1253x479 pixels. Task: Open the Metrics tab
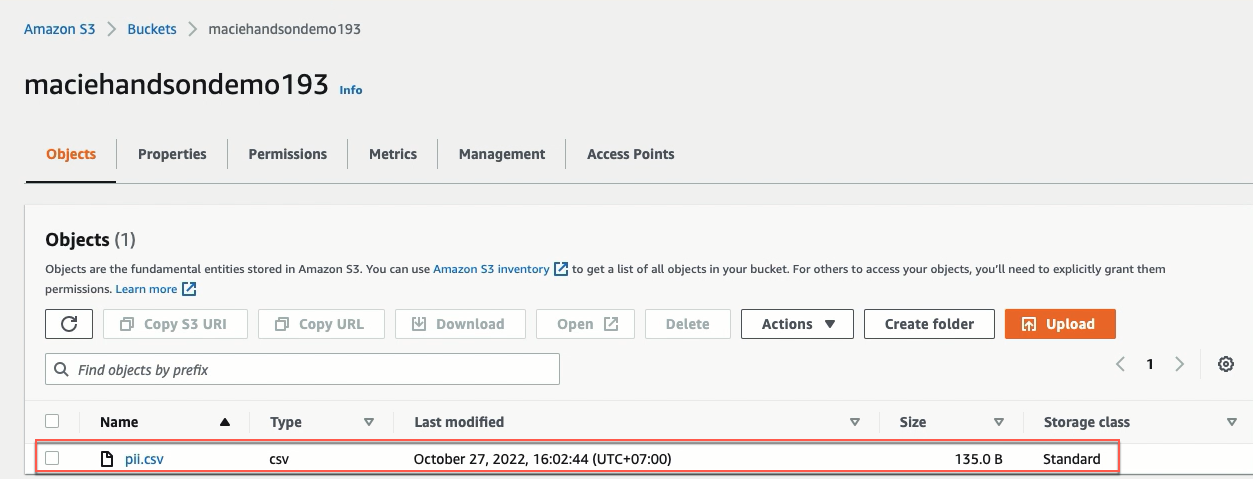coord(393,154)
